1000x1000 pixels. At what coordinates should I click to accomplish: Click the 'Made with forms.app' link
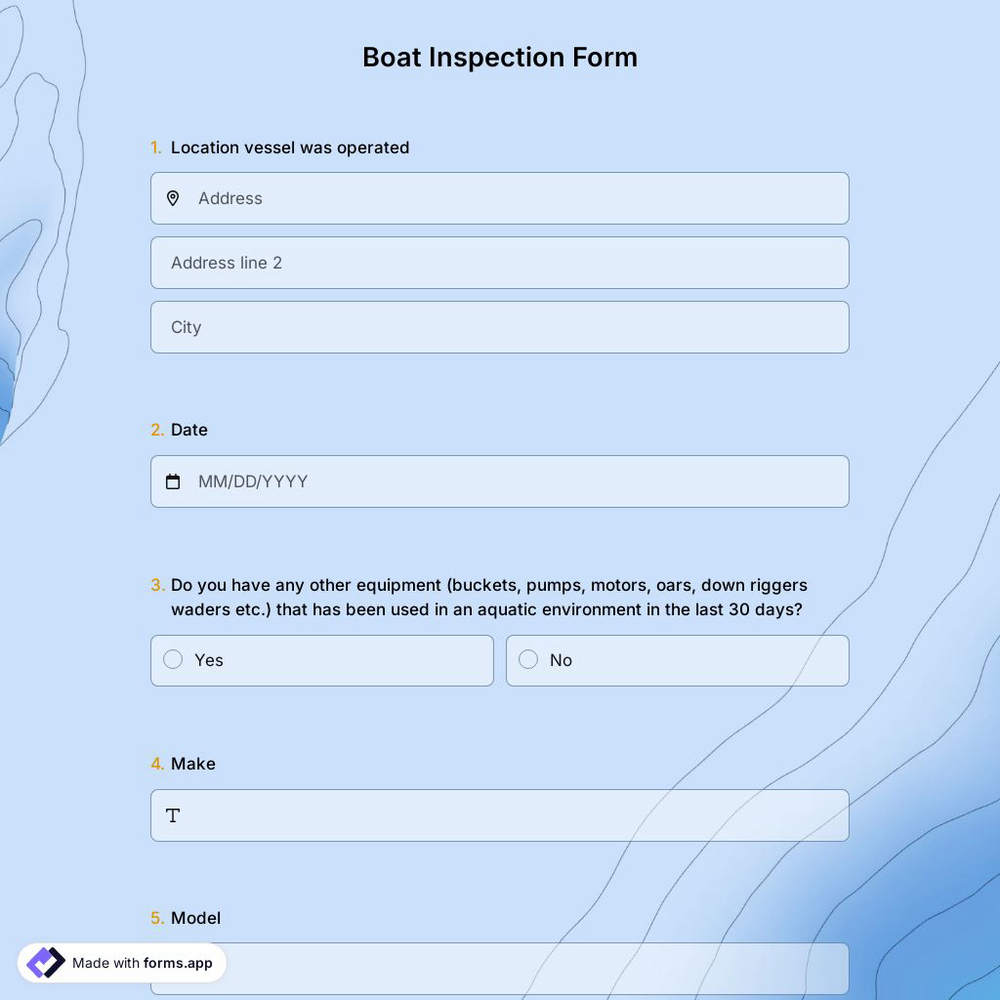[x=141, y=963]
